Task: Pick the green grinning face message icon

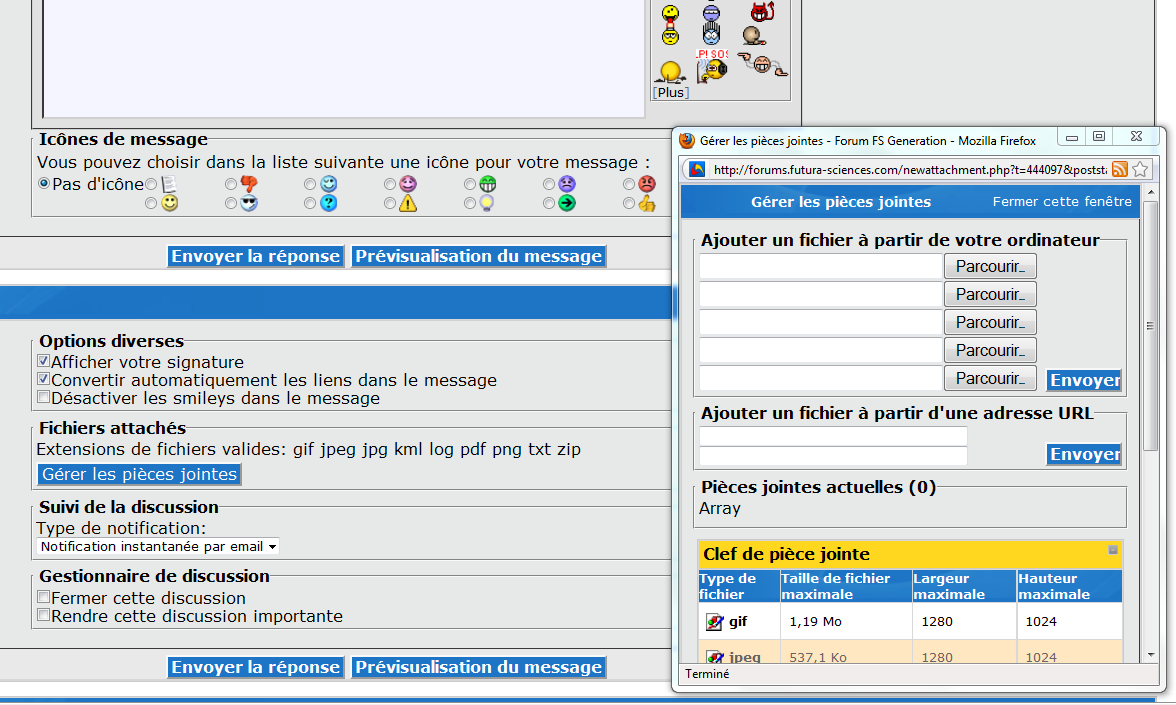Action: pos(488,184)
